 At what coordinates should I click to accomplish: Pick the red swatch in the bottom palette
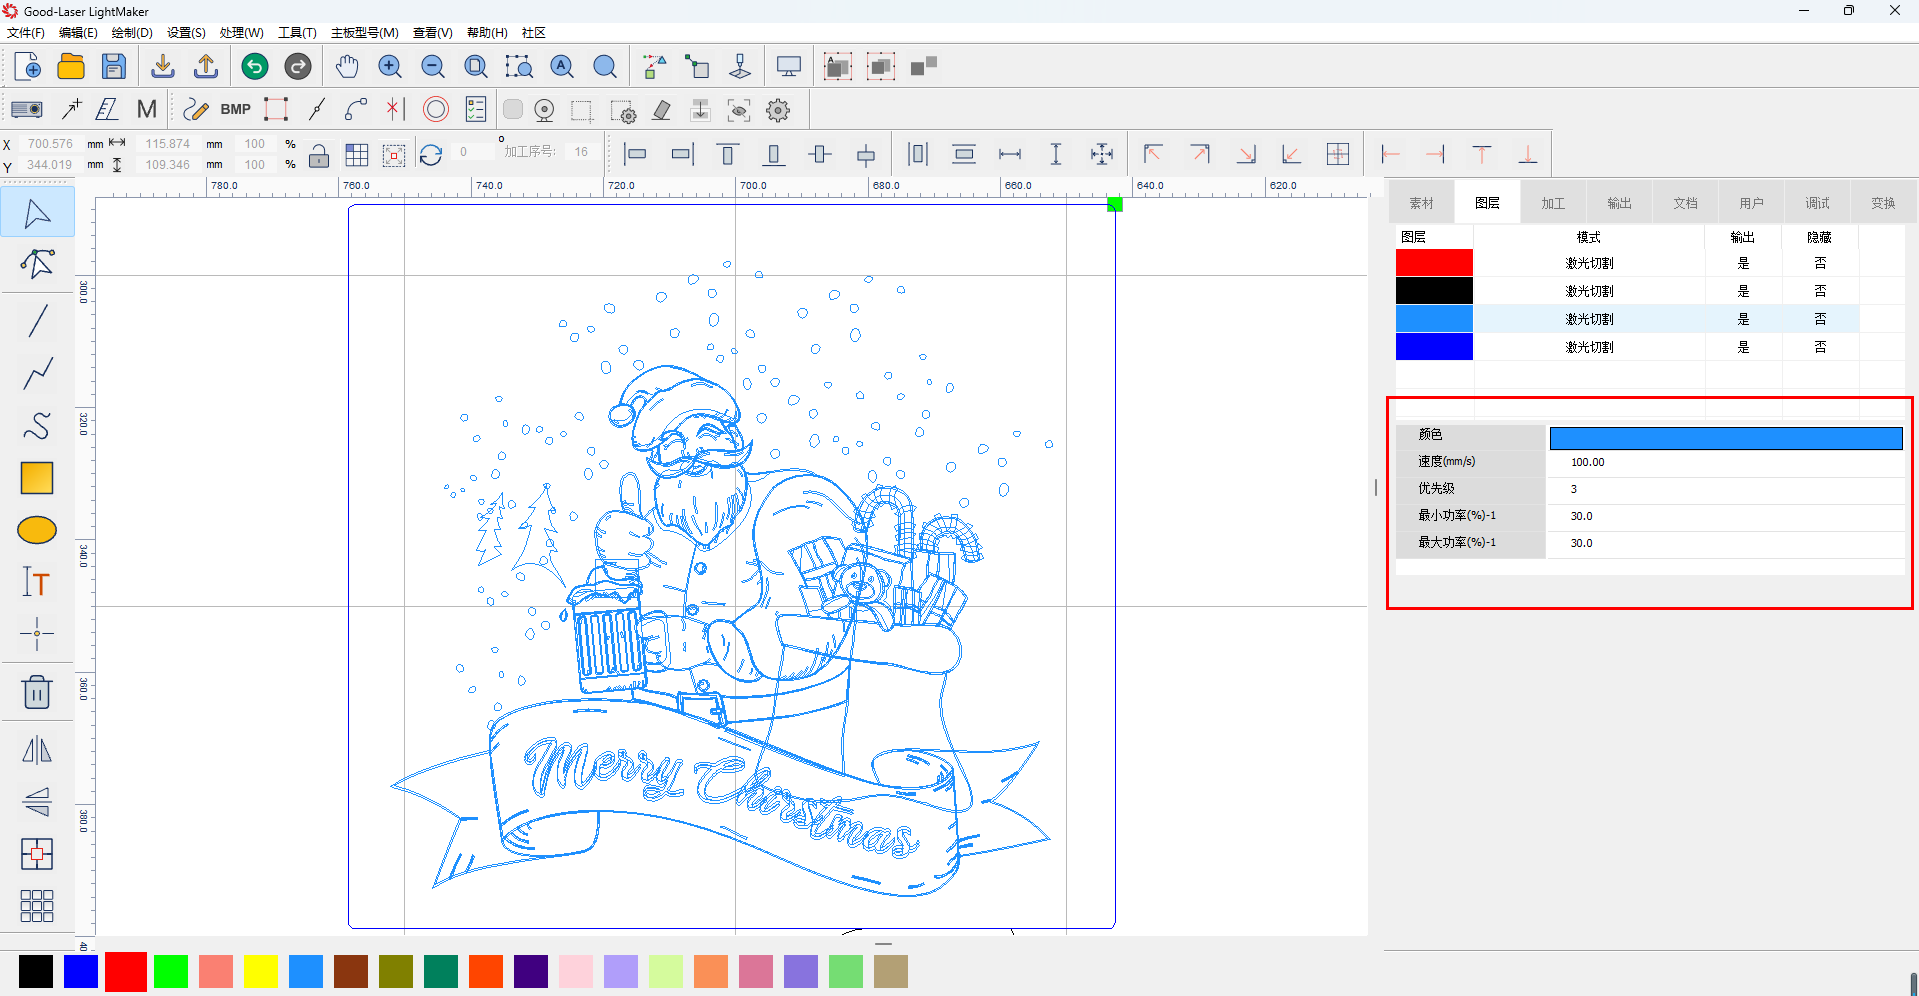click(126, 971)
